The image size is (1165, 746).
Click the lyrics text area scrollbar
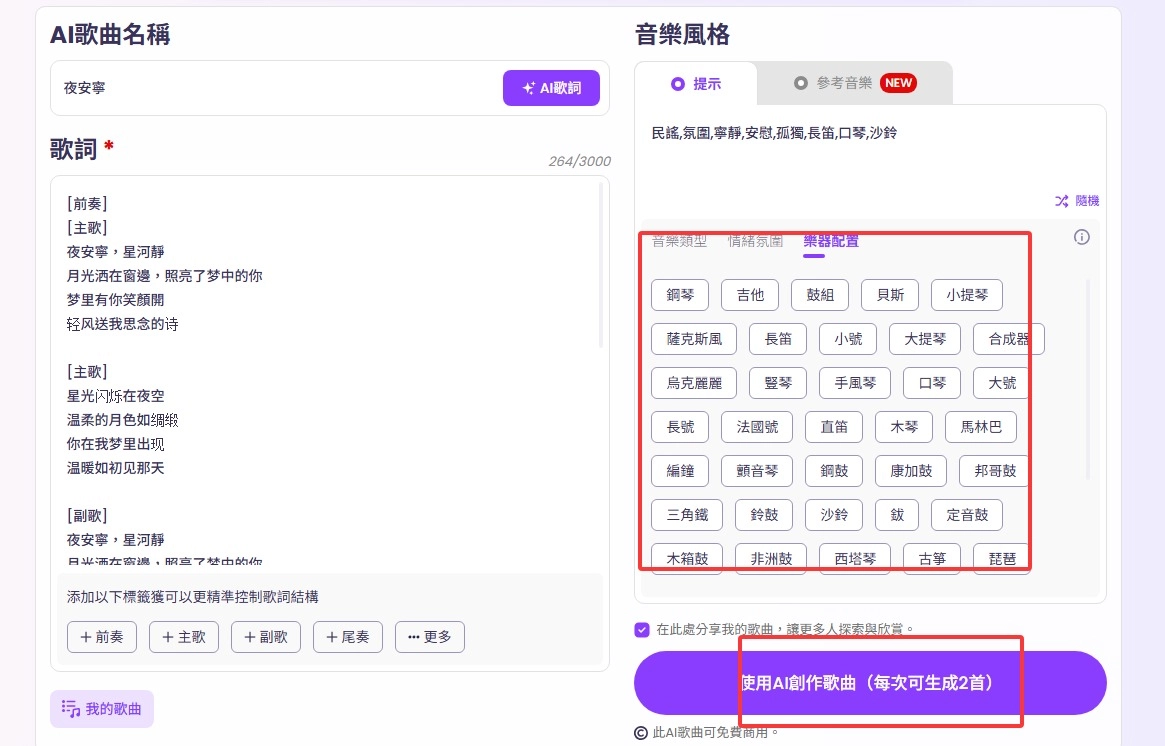point(601,265)
